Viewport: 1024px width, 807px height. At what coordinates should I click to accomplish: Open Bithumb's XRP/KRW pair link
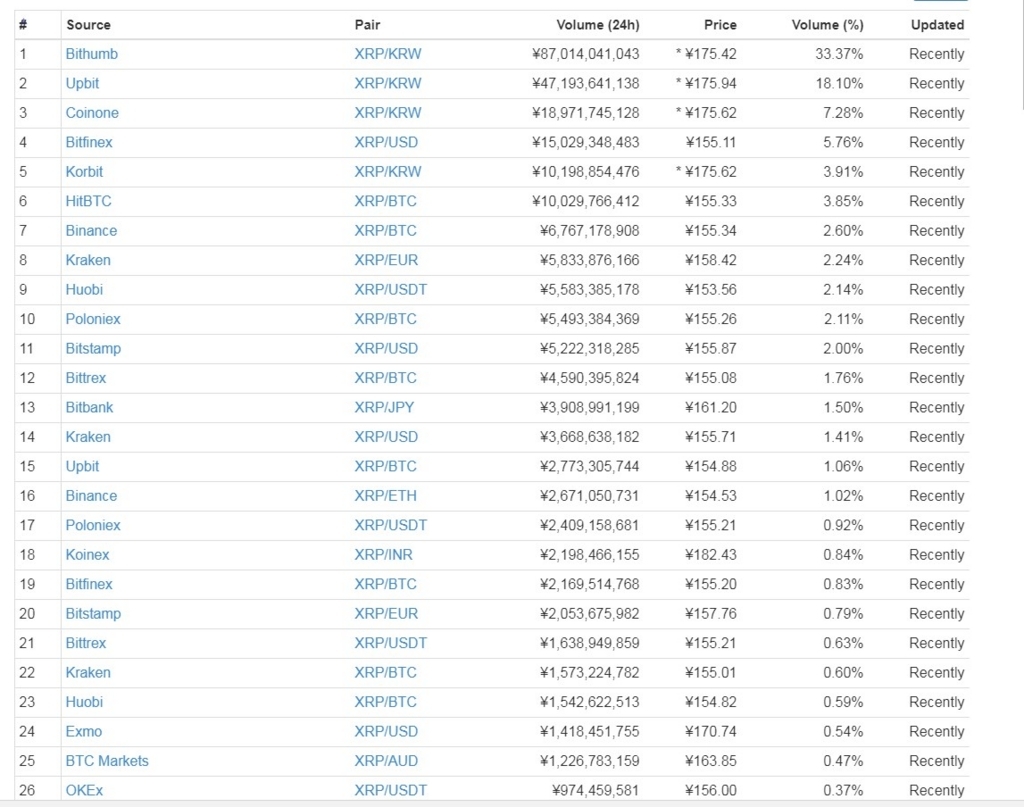coord(388,54)
